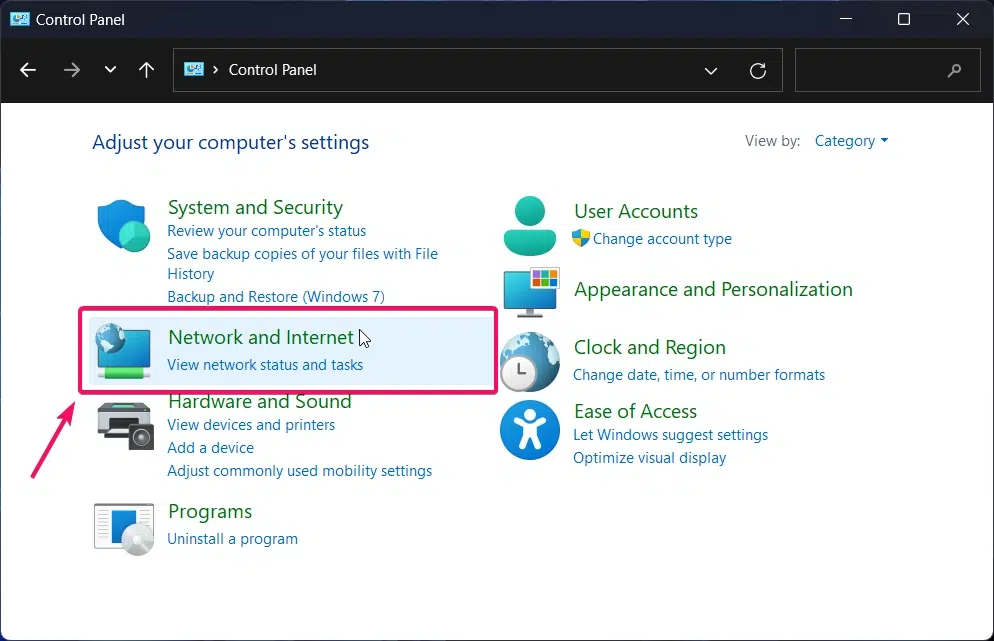
Task: Open Backup and Restore (Windows 7)
Action: [x=276, y=297]
